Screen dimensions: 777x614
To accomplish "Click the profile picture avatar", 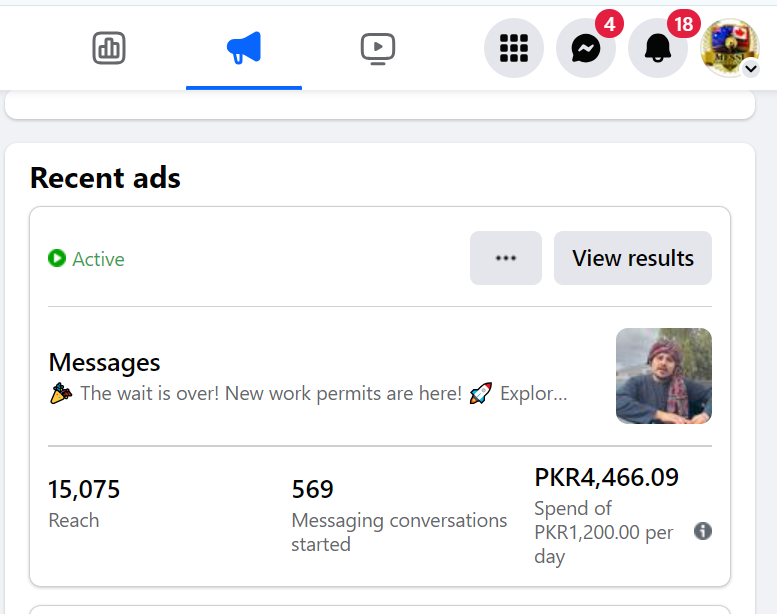I will [728, 46].
